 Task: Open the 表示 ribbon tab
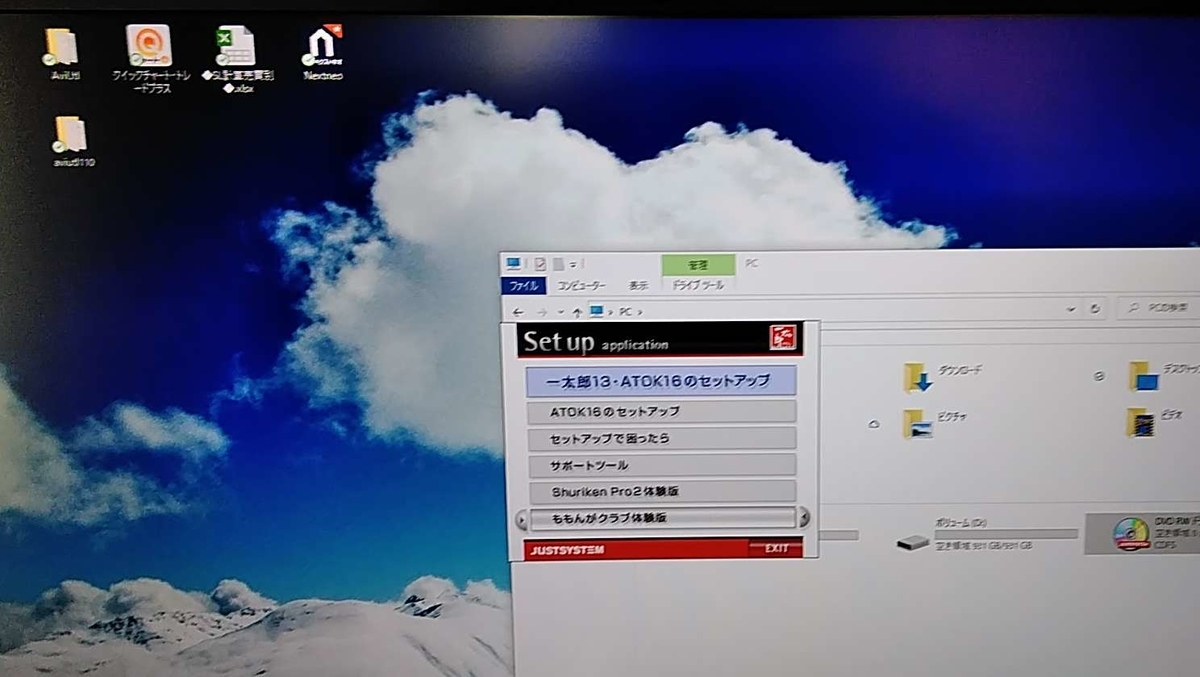638,286
